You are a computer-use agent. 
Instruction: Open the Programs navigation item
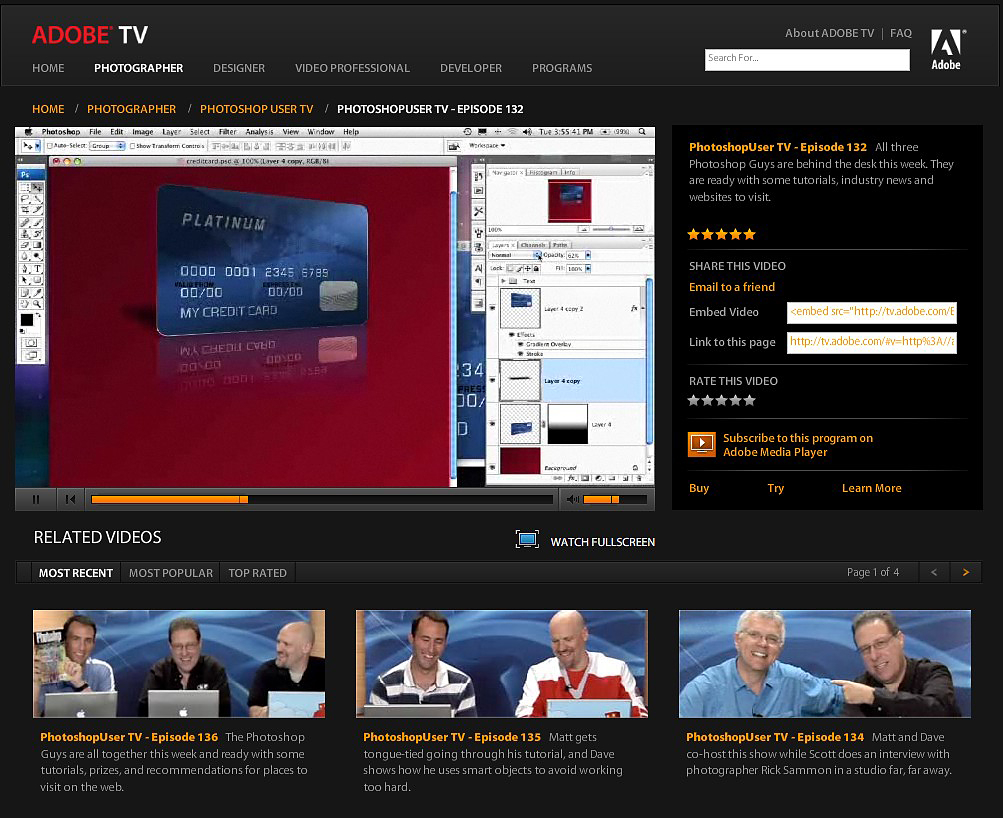click(x=562, y=68)
